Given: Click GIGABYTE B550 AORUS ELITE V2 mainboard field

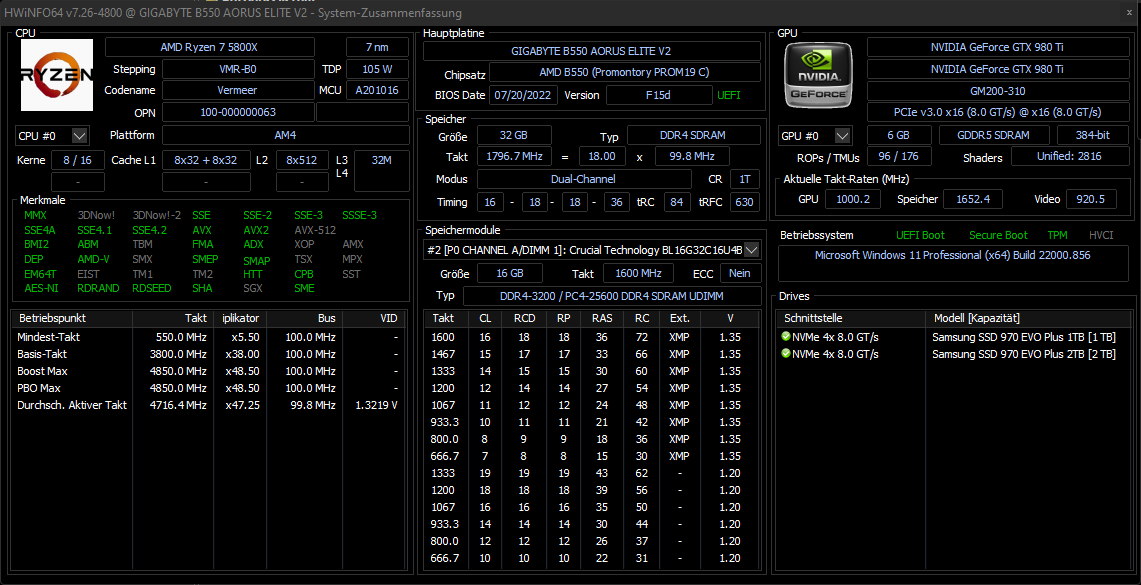Looking at the screenshot, I should coord(592,51).
